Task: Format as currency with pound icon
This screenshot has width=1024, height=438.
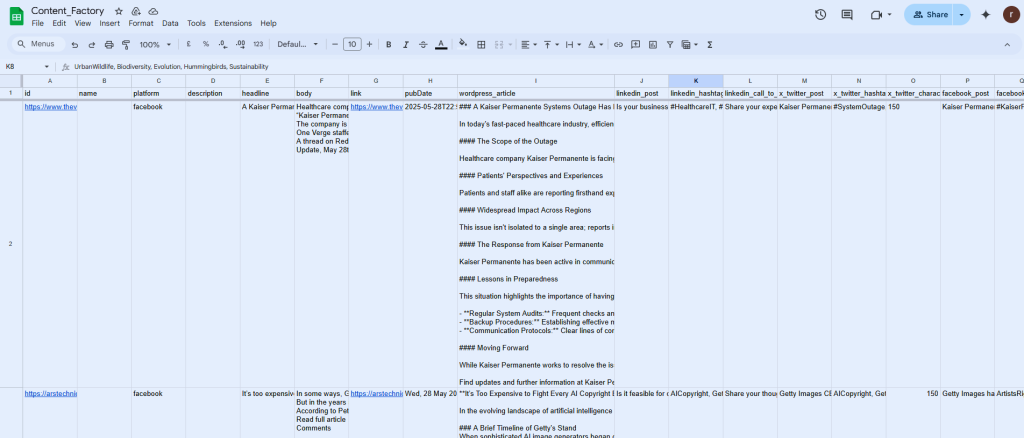Action: click(x=188, y=44)
